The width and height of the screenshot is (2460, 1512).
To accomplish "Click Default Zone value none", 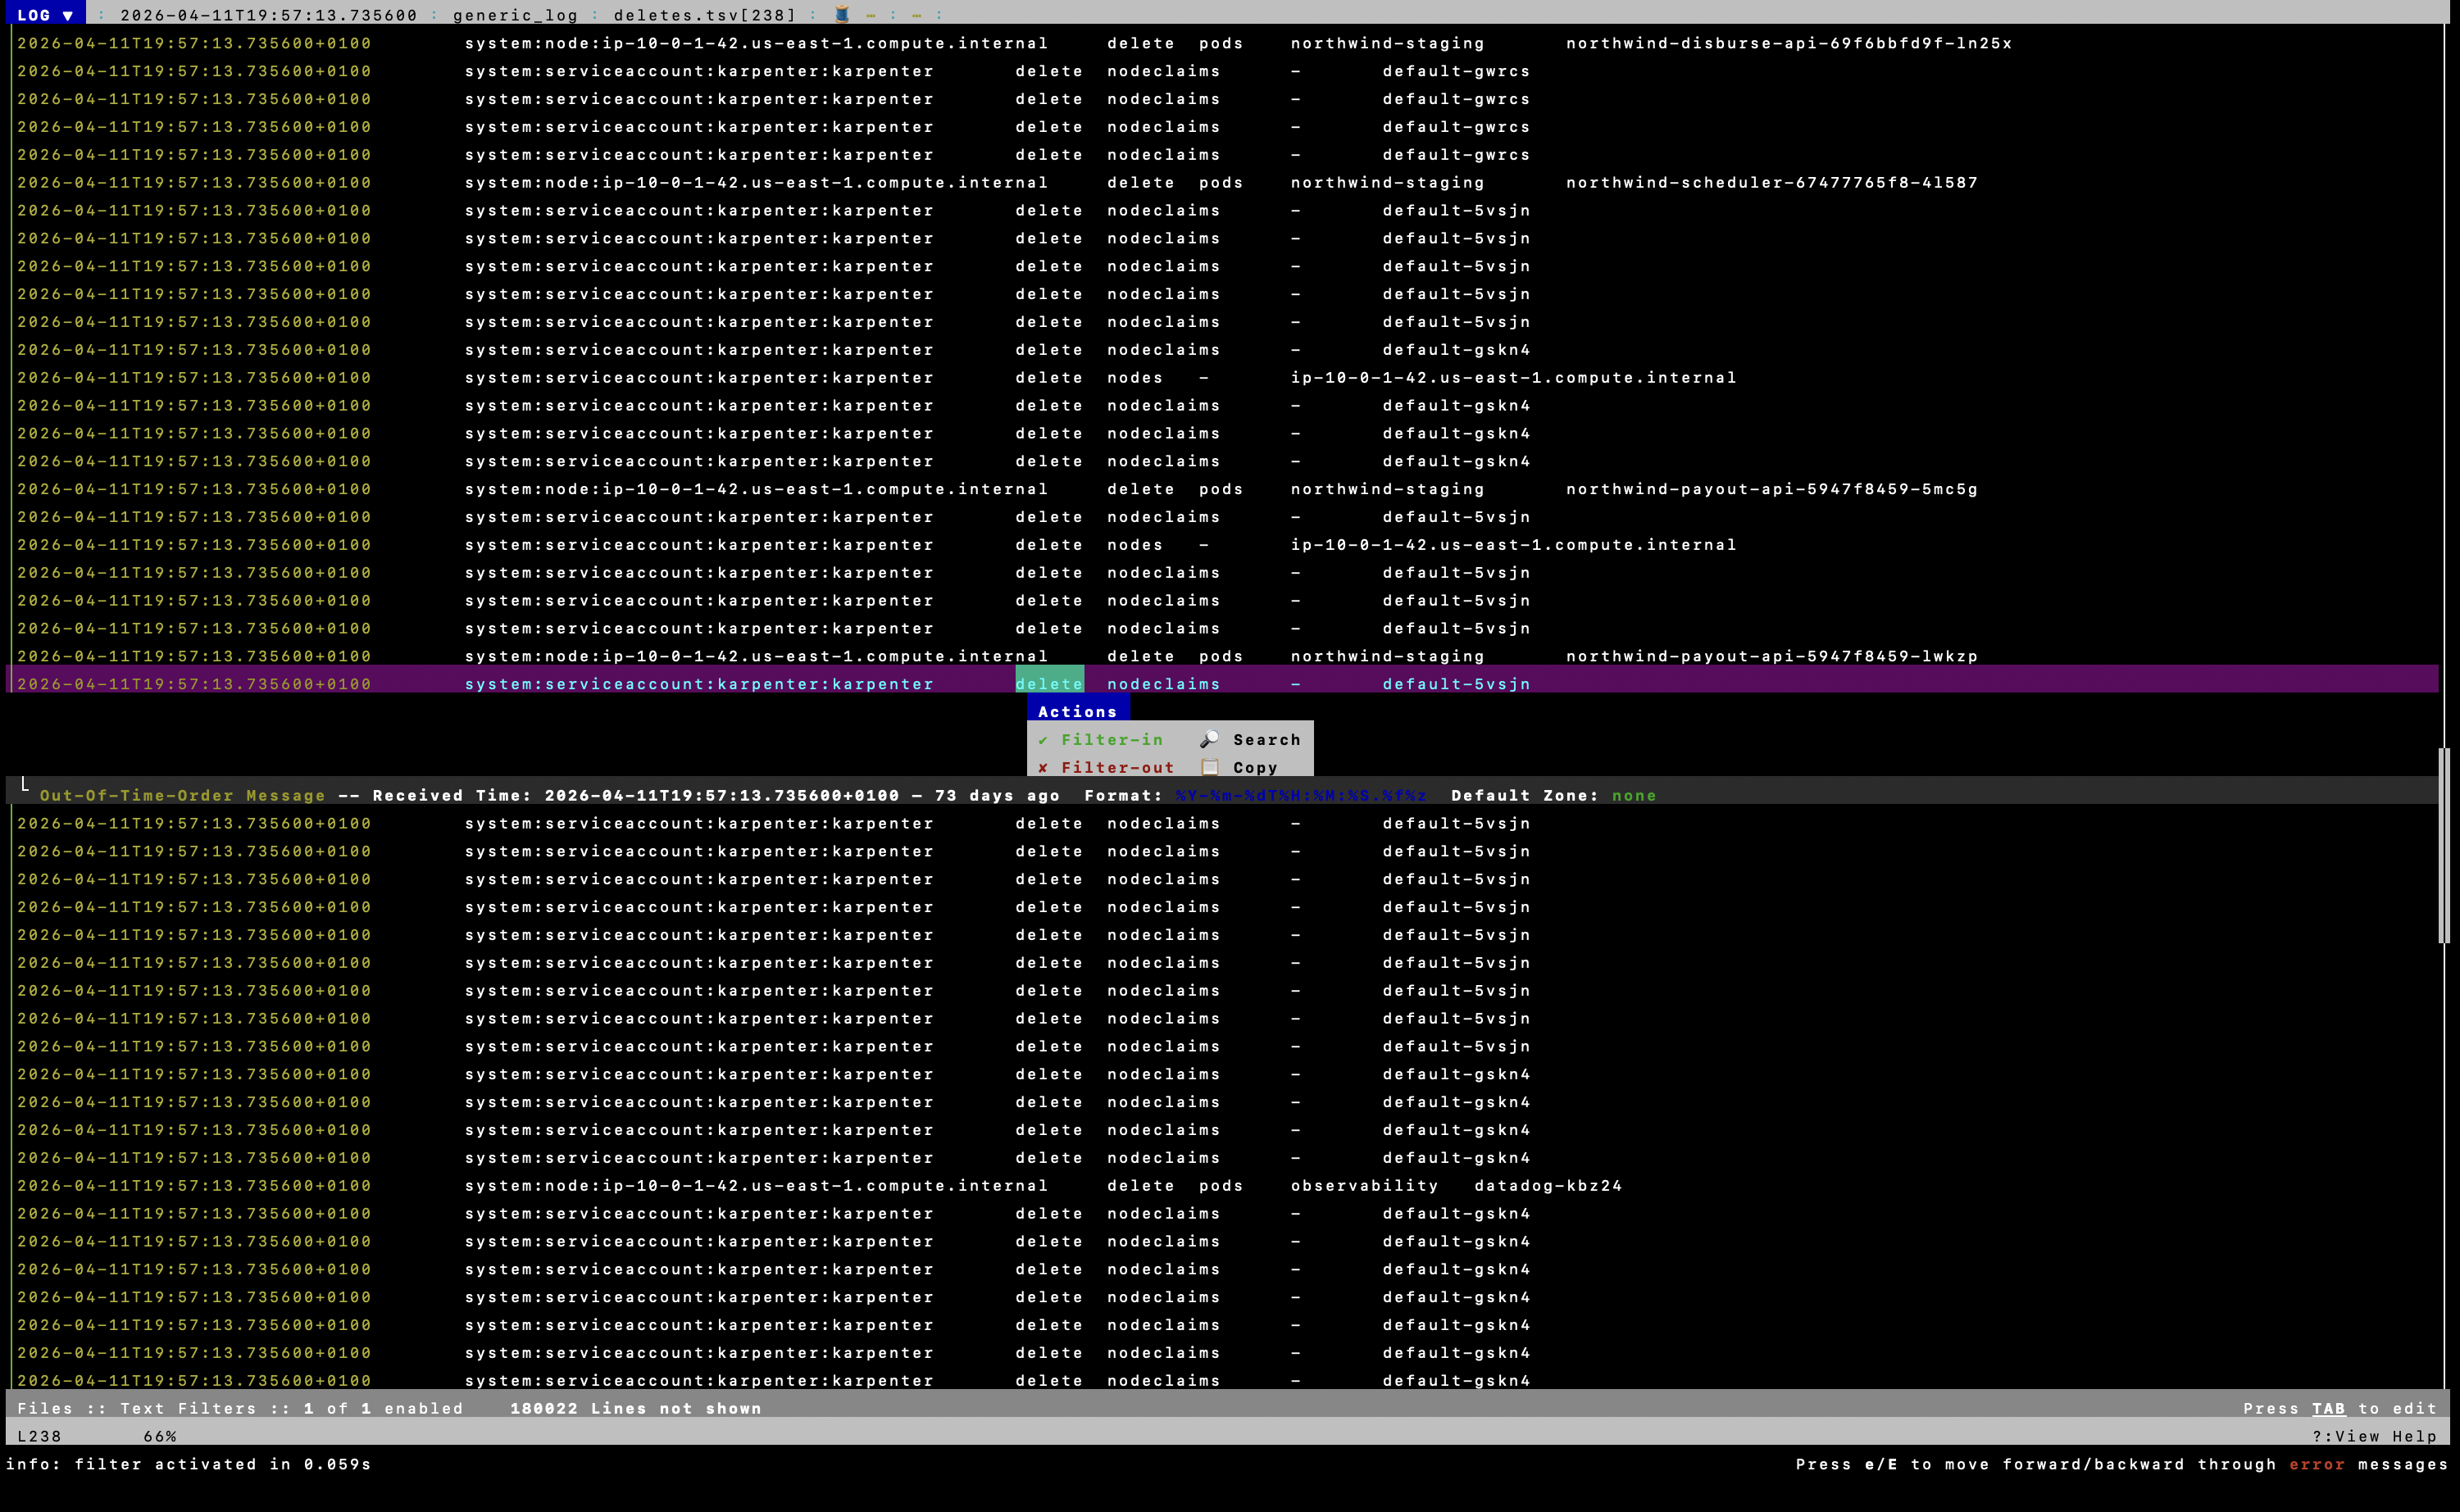I will tap(1634, 796).
